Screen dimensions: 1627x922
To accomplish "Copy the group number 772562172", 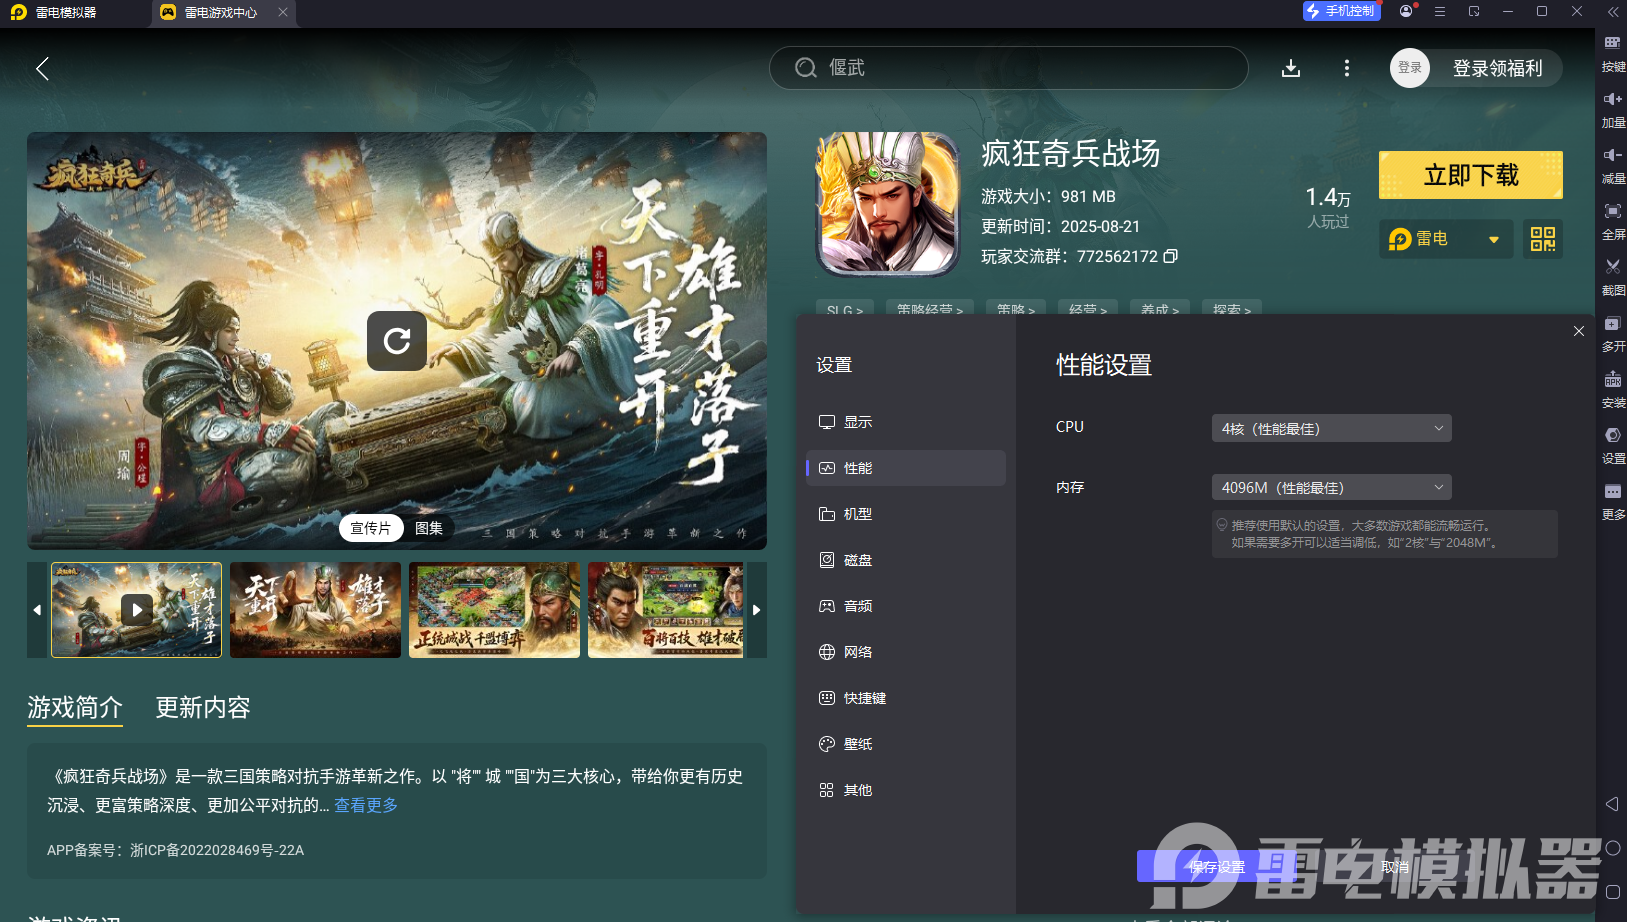I will [1170, 256].
